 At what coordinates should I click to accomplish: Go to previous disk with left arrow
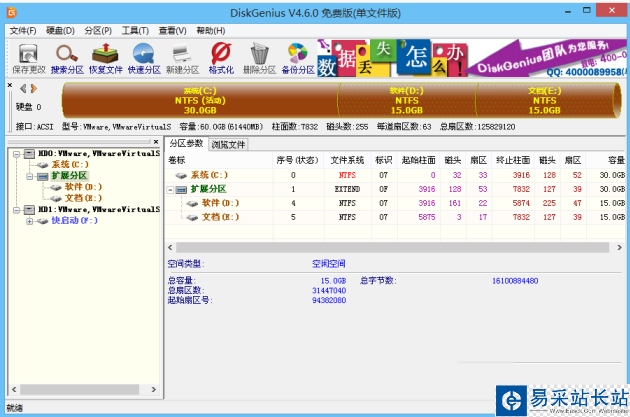23,88
